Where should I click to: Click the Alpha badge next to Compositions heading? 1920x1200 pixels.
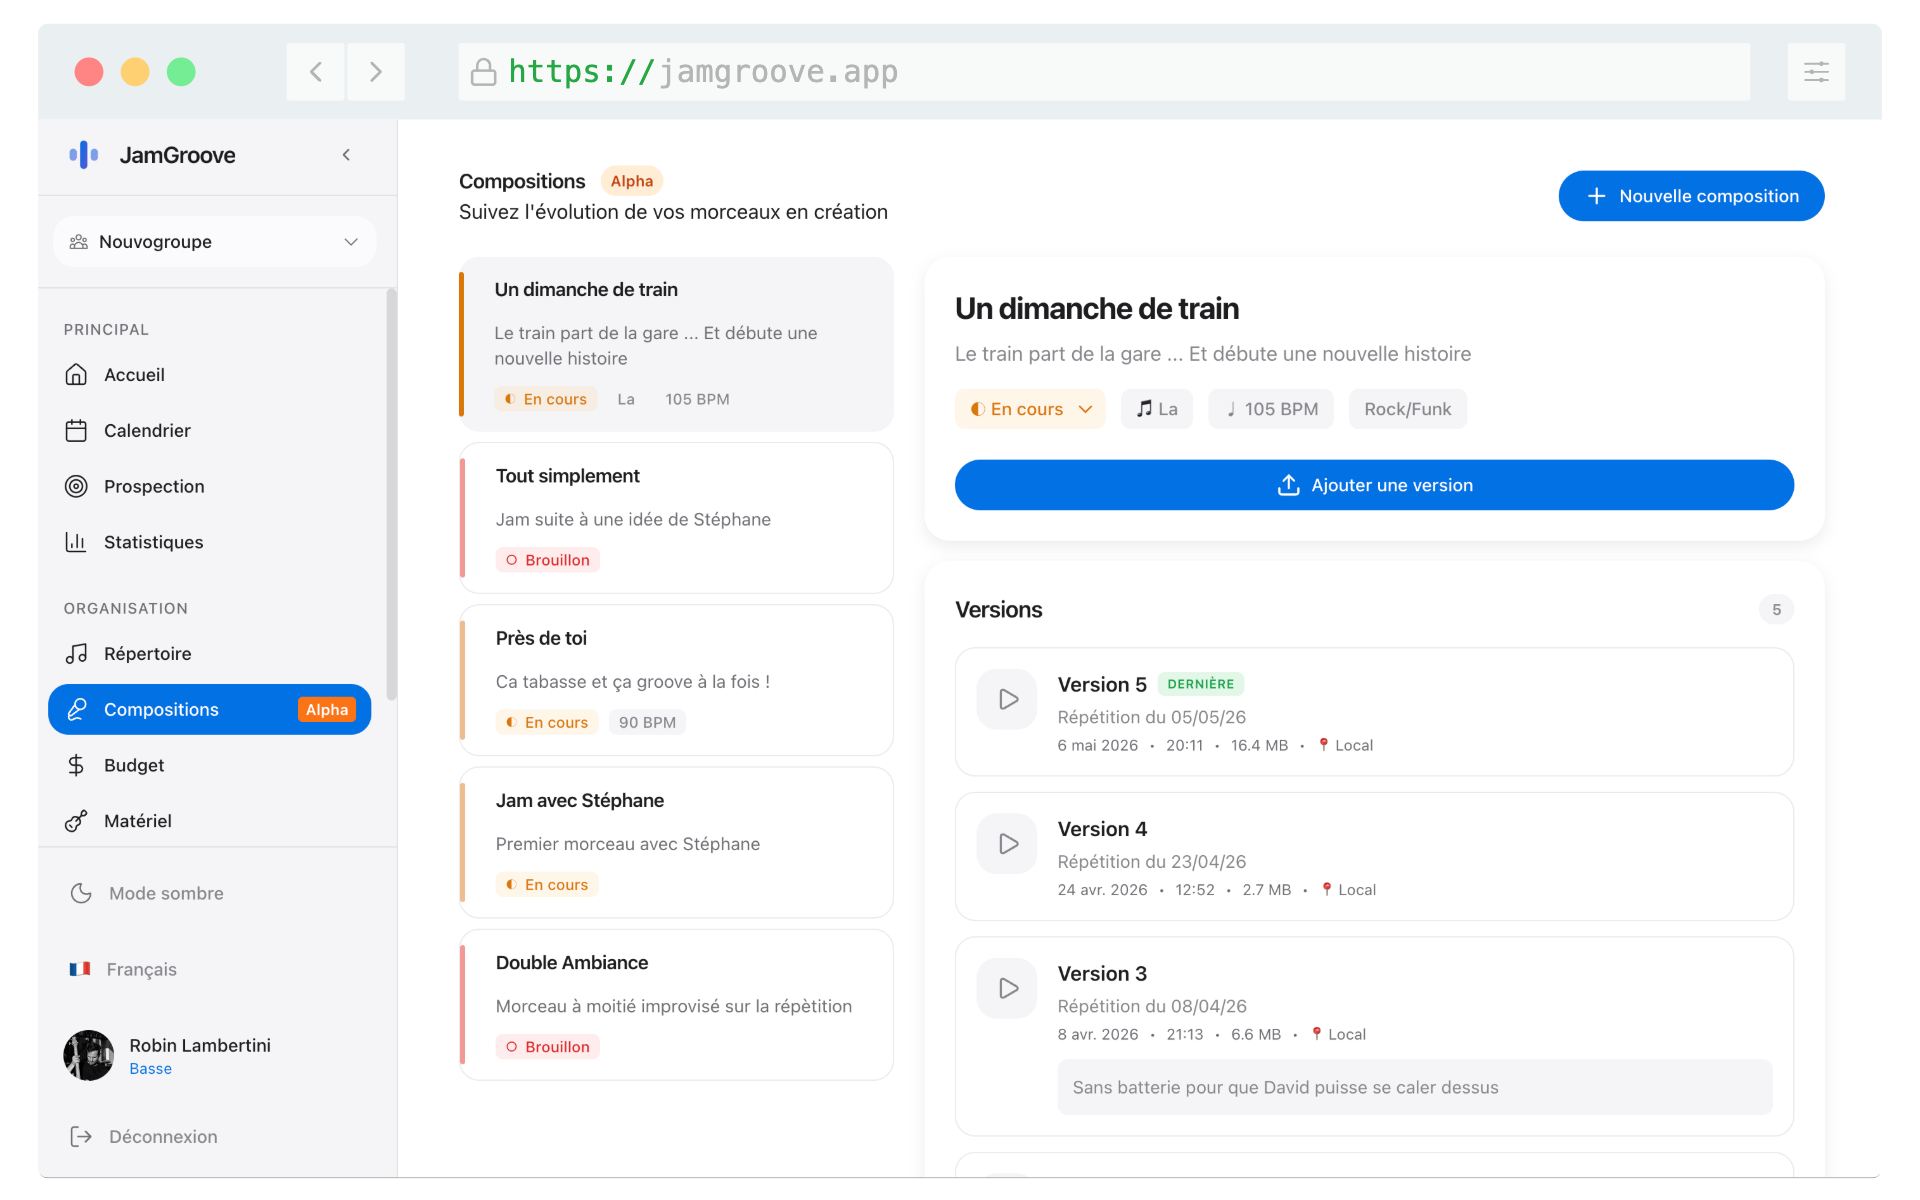coord(632,181)
